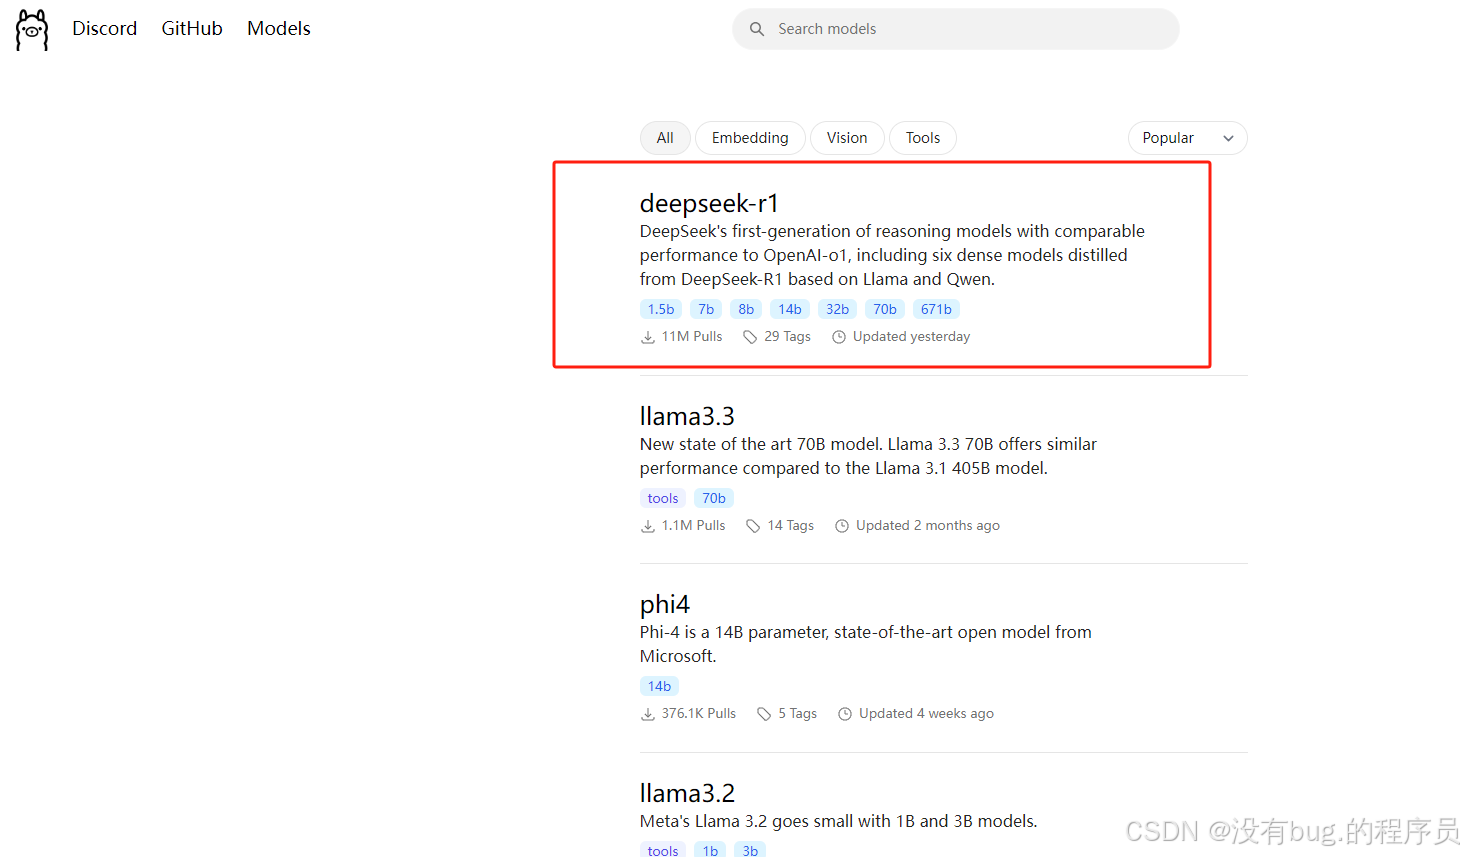
Task: Select the All filter tab
Action: click(665, 138)
